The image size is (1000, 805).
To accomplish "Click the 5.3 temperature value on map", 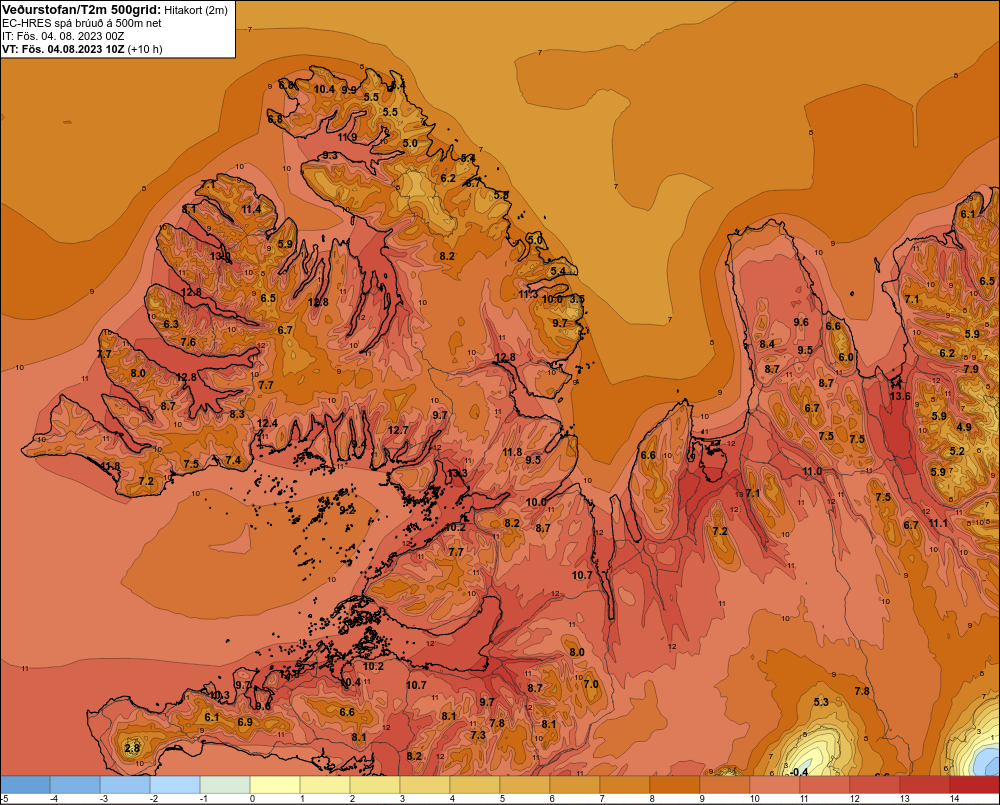I will pyautogui.click(x=821, y=702).
